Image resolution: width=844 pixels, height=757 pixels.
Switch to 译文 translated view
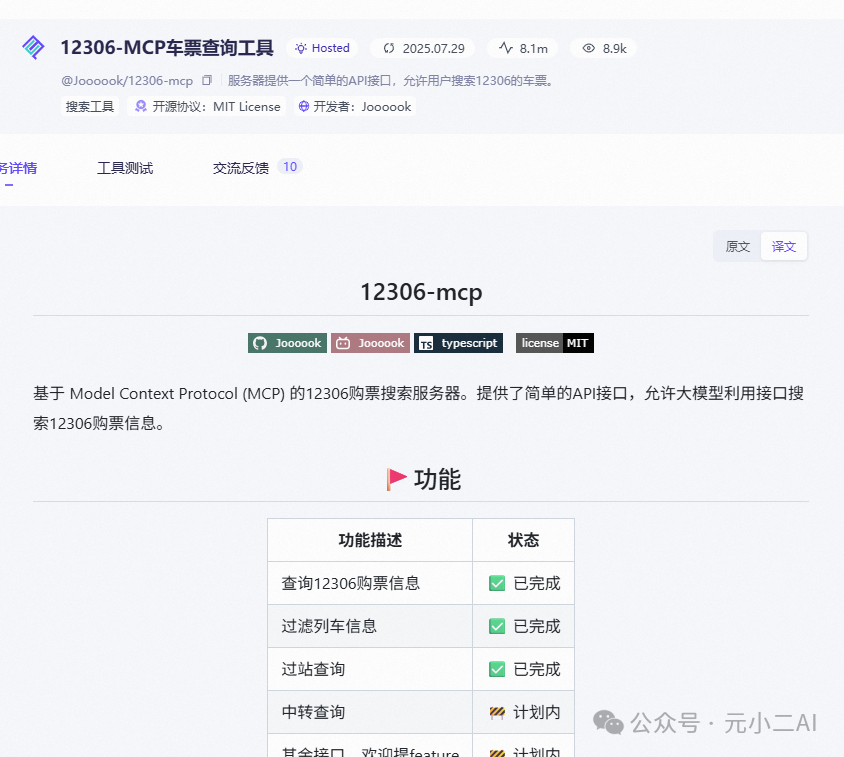pyautogui.click(x=783, y=247)
